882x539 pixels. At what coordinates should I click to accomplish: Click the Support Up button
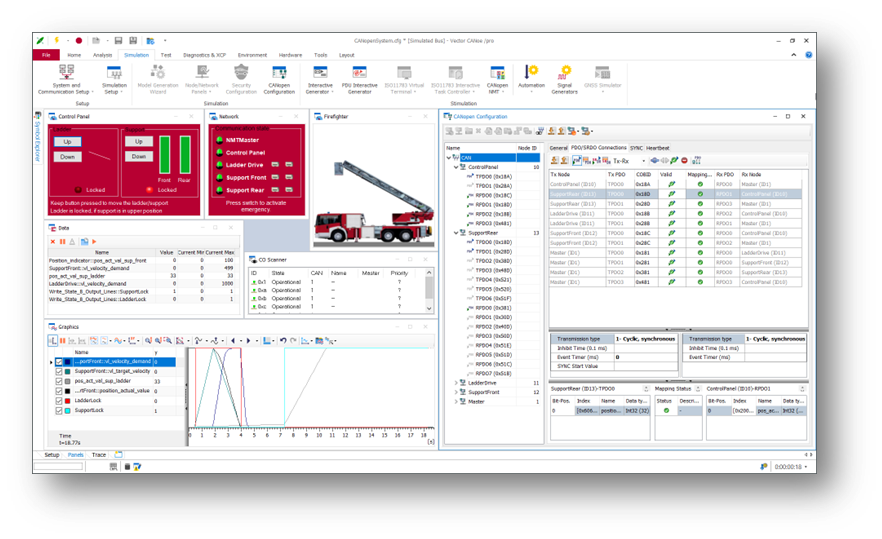[x=138, y=141]
